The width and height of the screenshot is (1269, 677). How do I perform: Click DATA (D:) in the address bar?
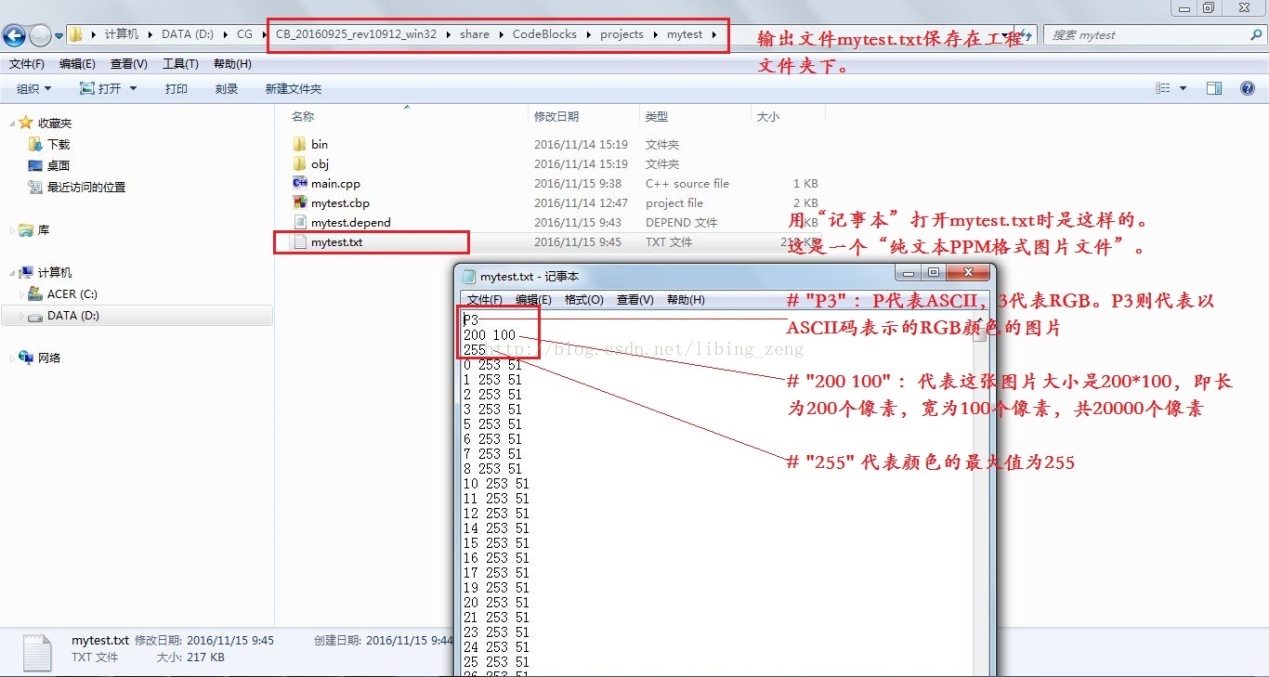tap(188, 35)
